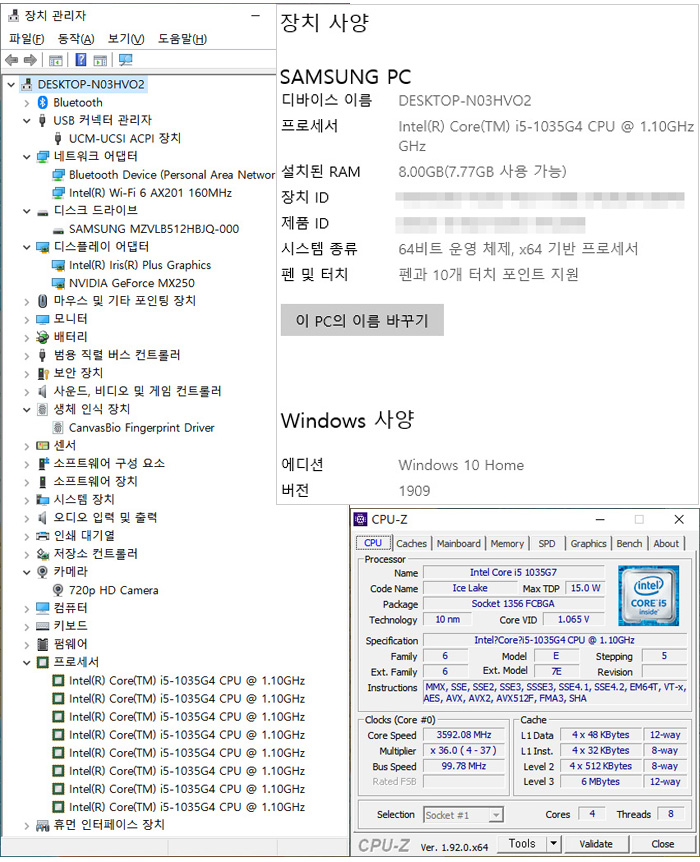The width and height of the screenshot is (700, 862).
Task: Click the storage controller (저장소 컨트롤러) icon
Action: click(x=42, y=554)
